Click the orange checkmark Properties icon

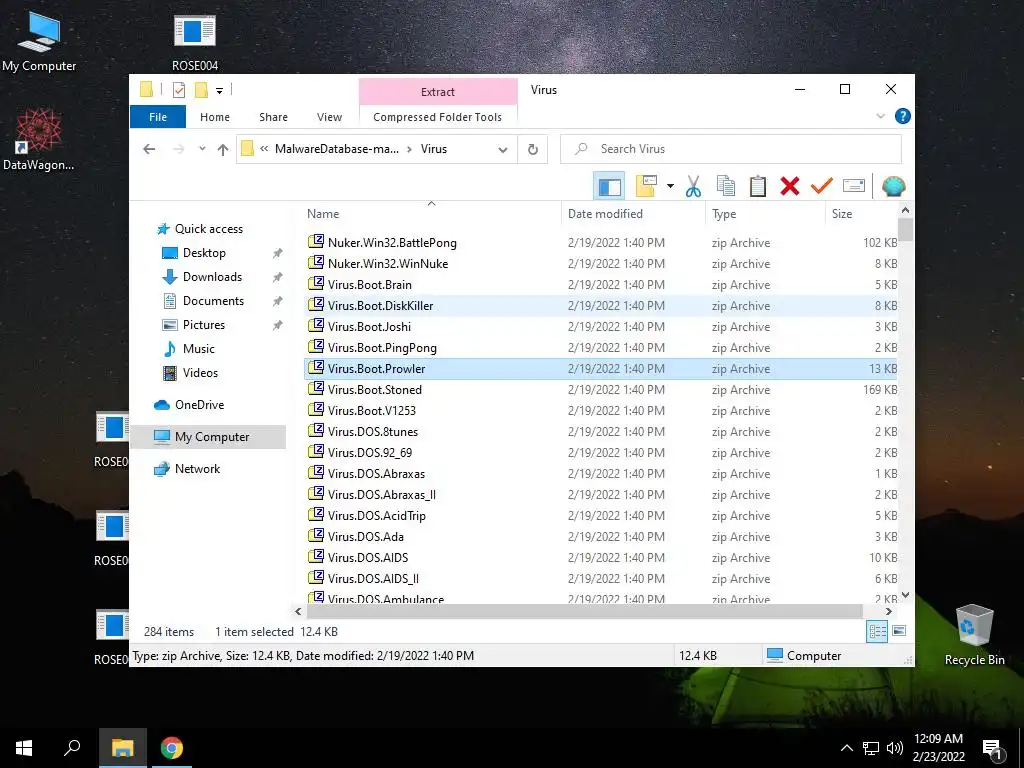point(821,187)
